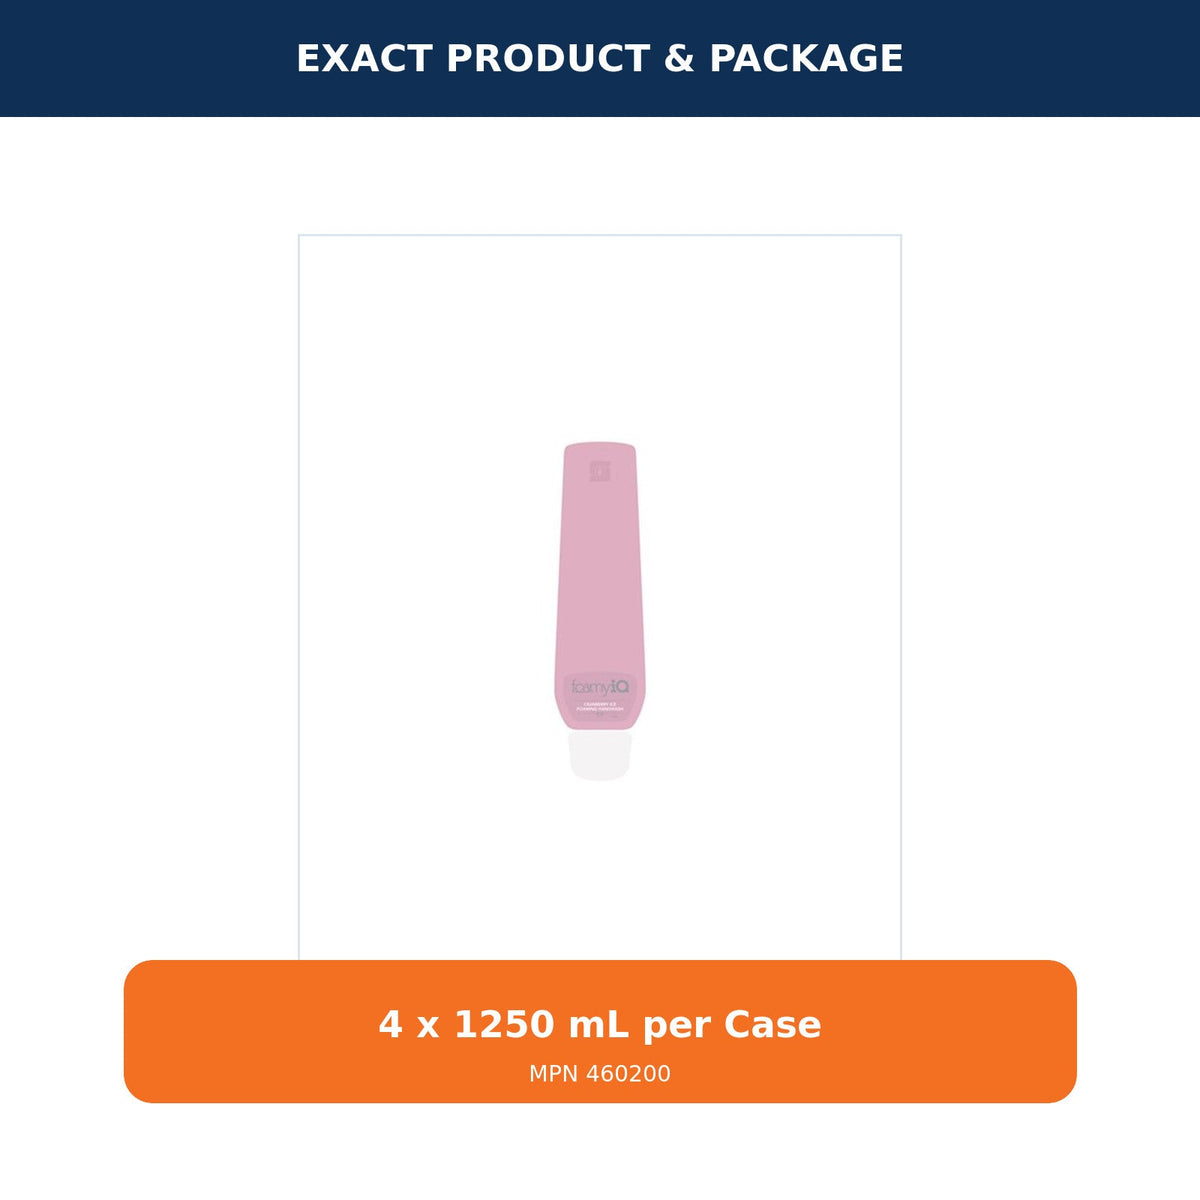Click the leading 4 in case quantity

(390, 1025)
